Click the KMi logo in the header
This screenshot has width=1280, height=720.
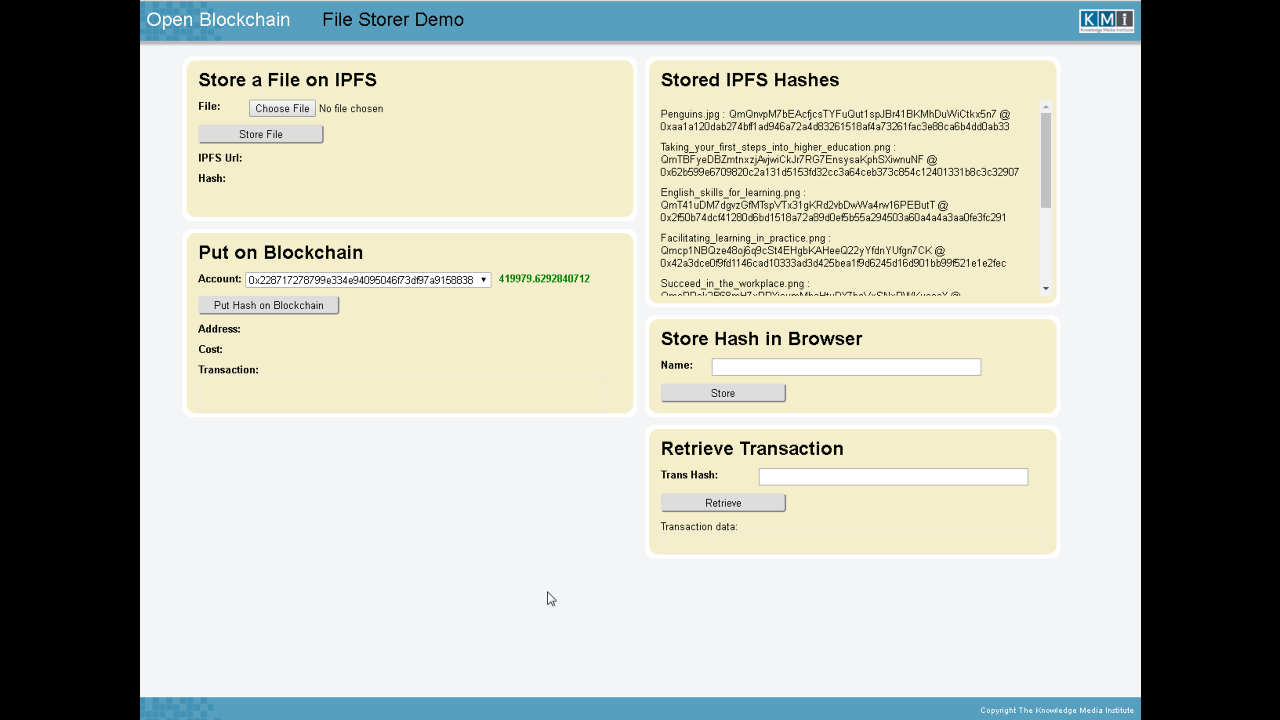coord(1106,21)
